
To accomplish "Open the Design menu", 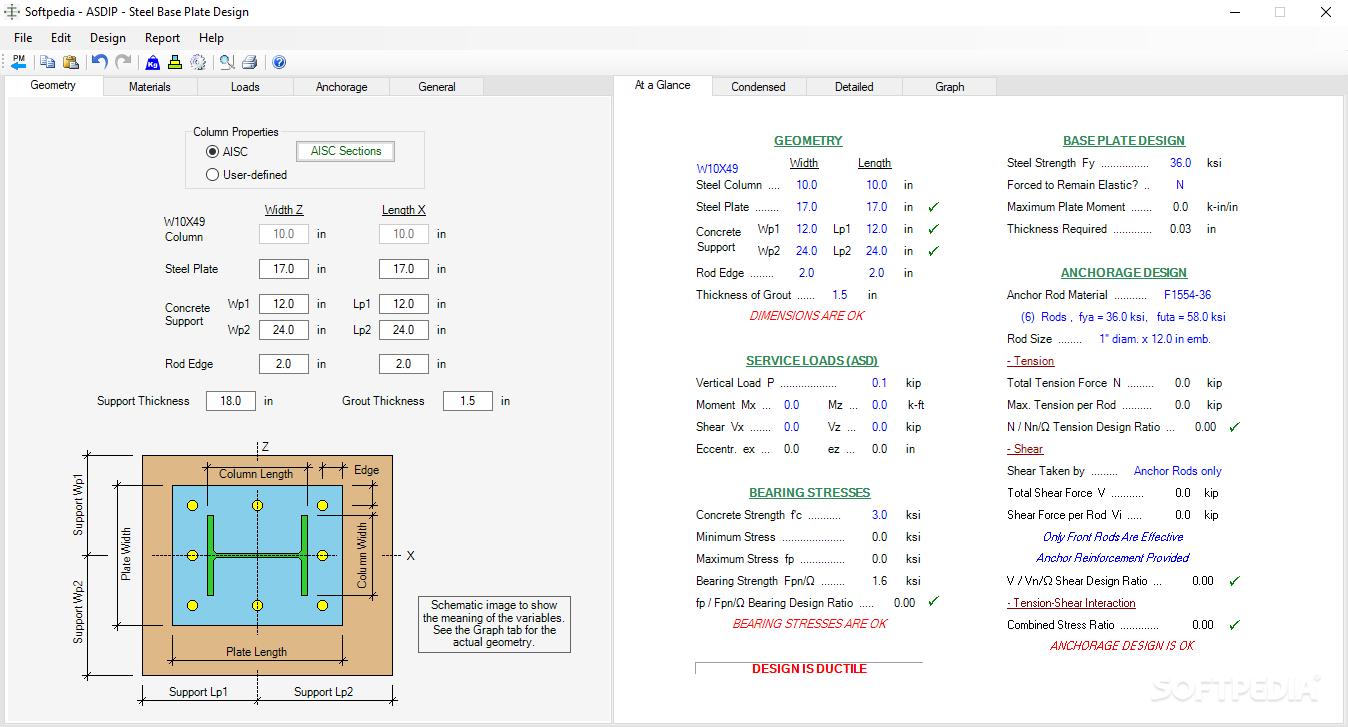I will point(108,38).
